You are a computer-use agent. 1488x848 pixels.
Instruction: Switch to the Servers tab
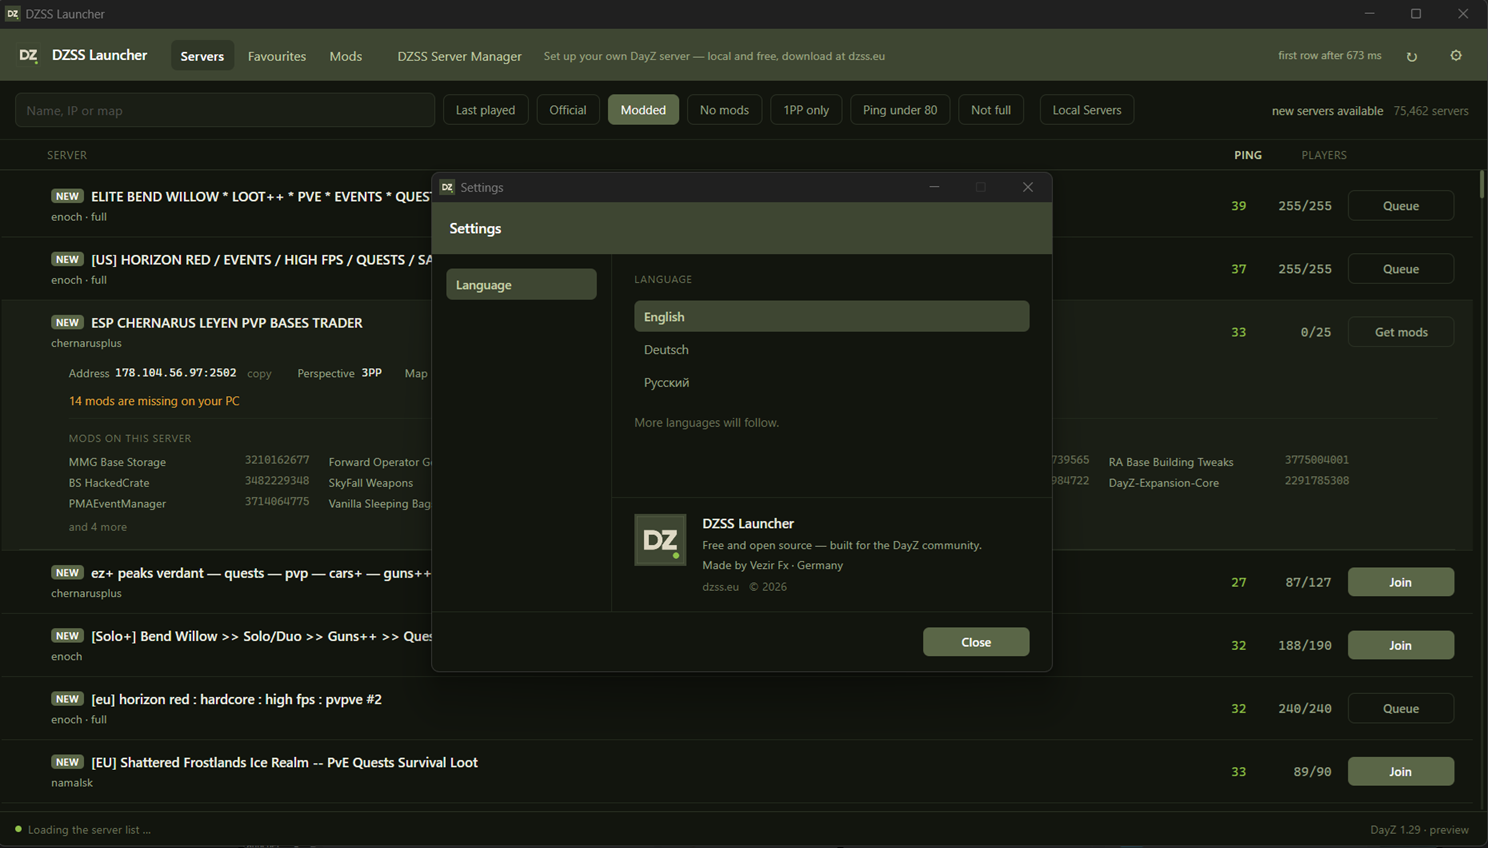pos(202,56)
